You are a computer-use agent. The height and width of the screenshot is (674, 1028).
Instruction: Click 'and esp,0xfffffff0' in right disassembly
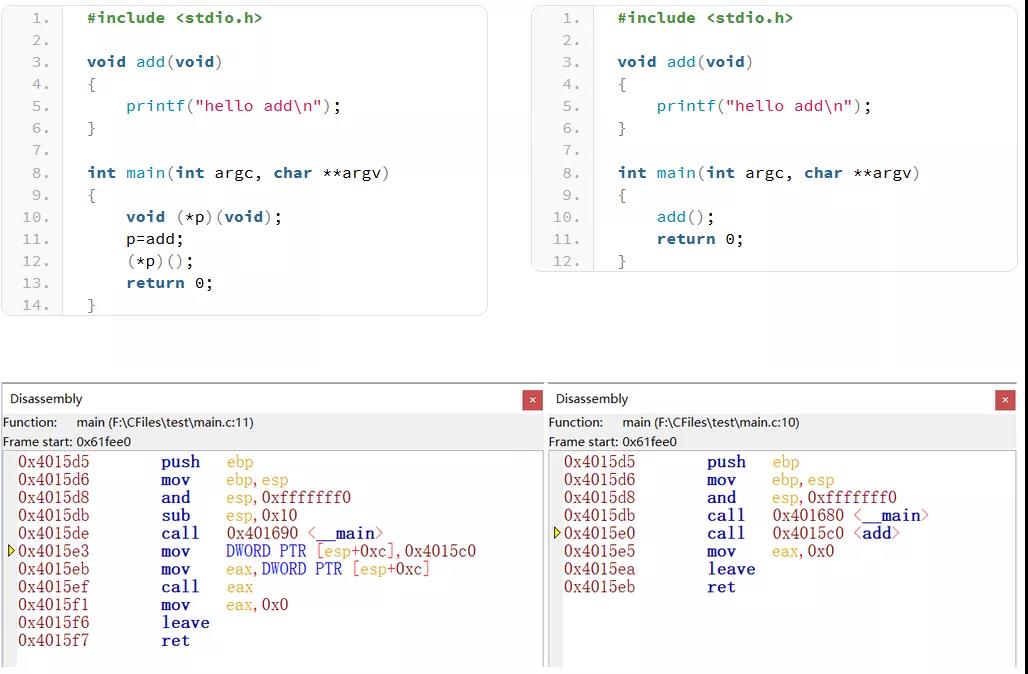click(801, 498)
